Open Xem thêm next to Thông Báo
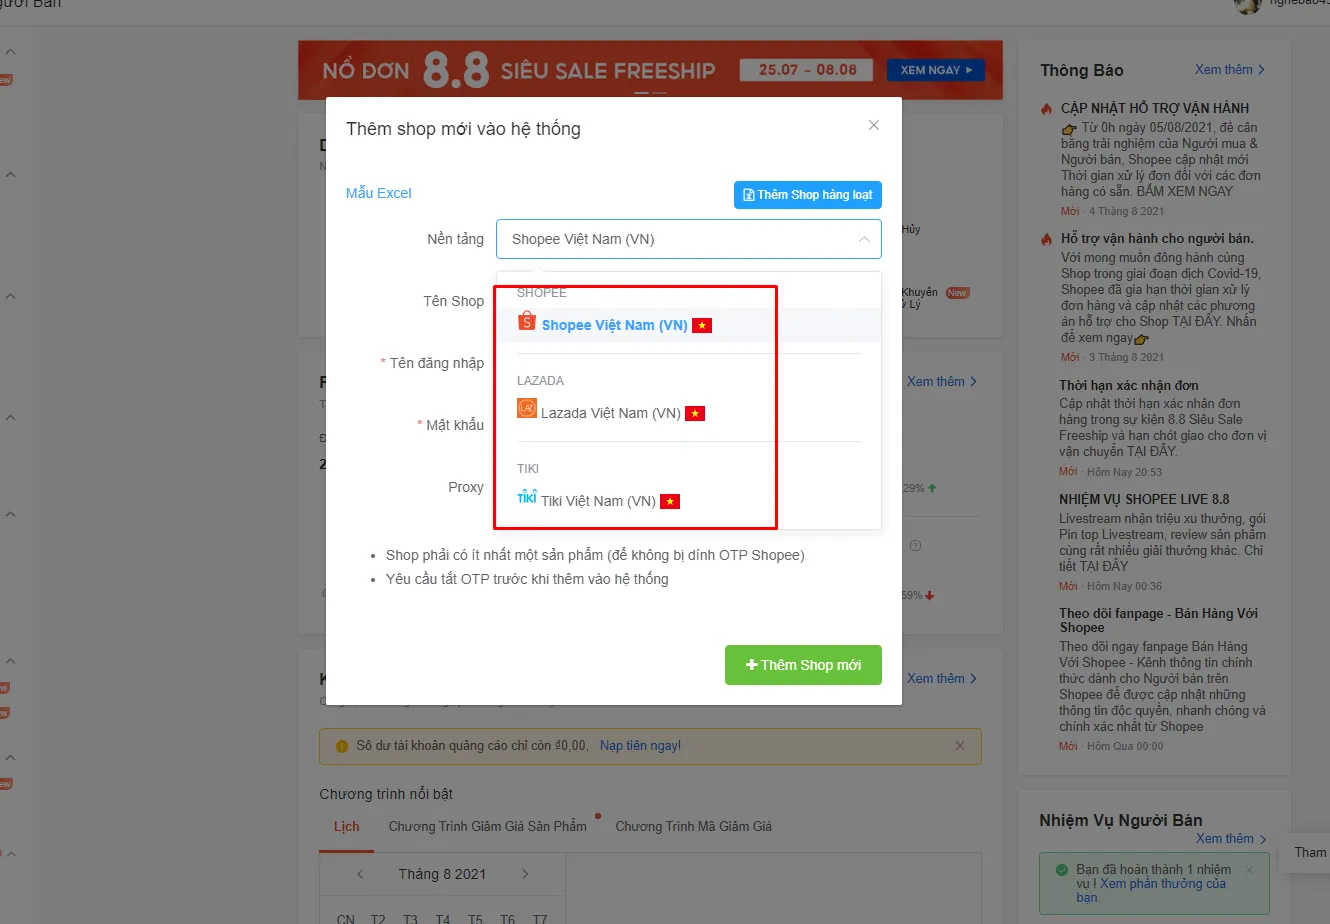The image size is (1330, 924). pos(1230,70)
